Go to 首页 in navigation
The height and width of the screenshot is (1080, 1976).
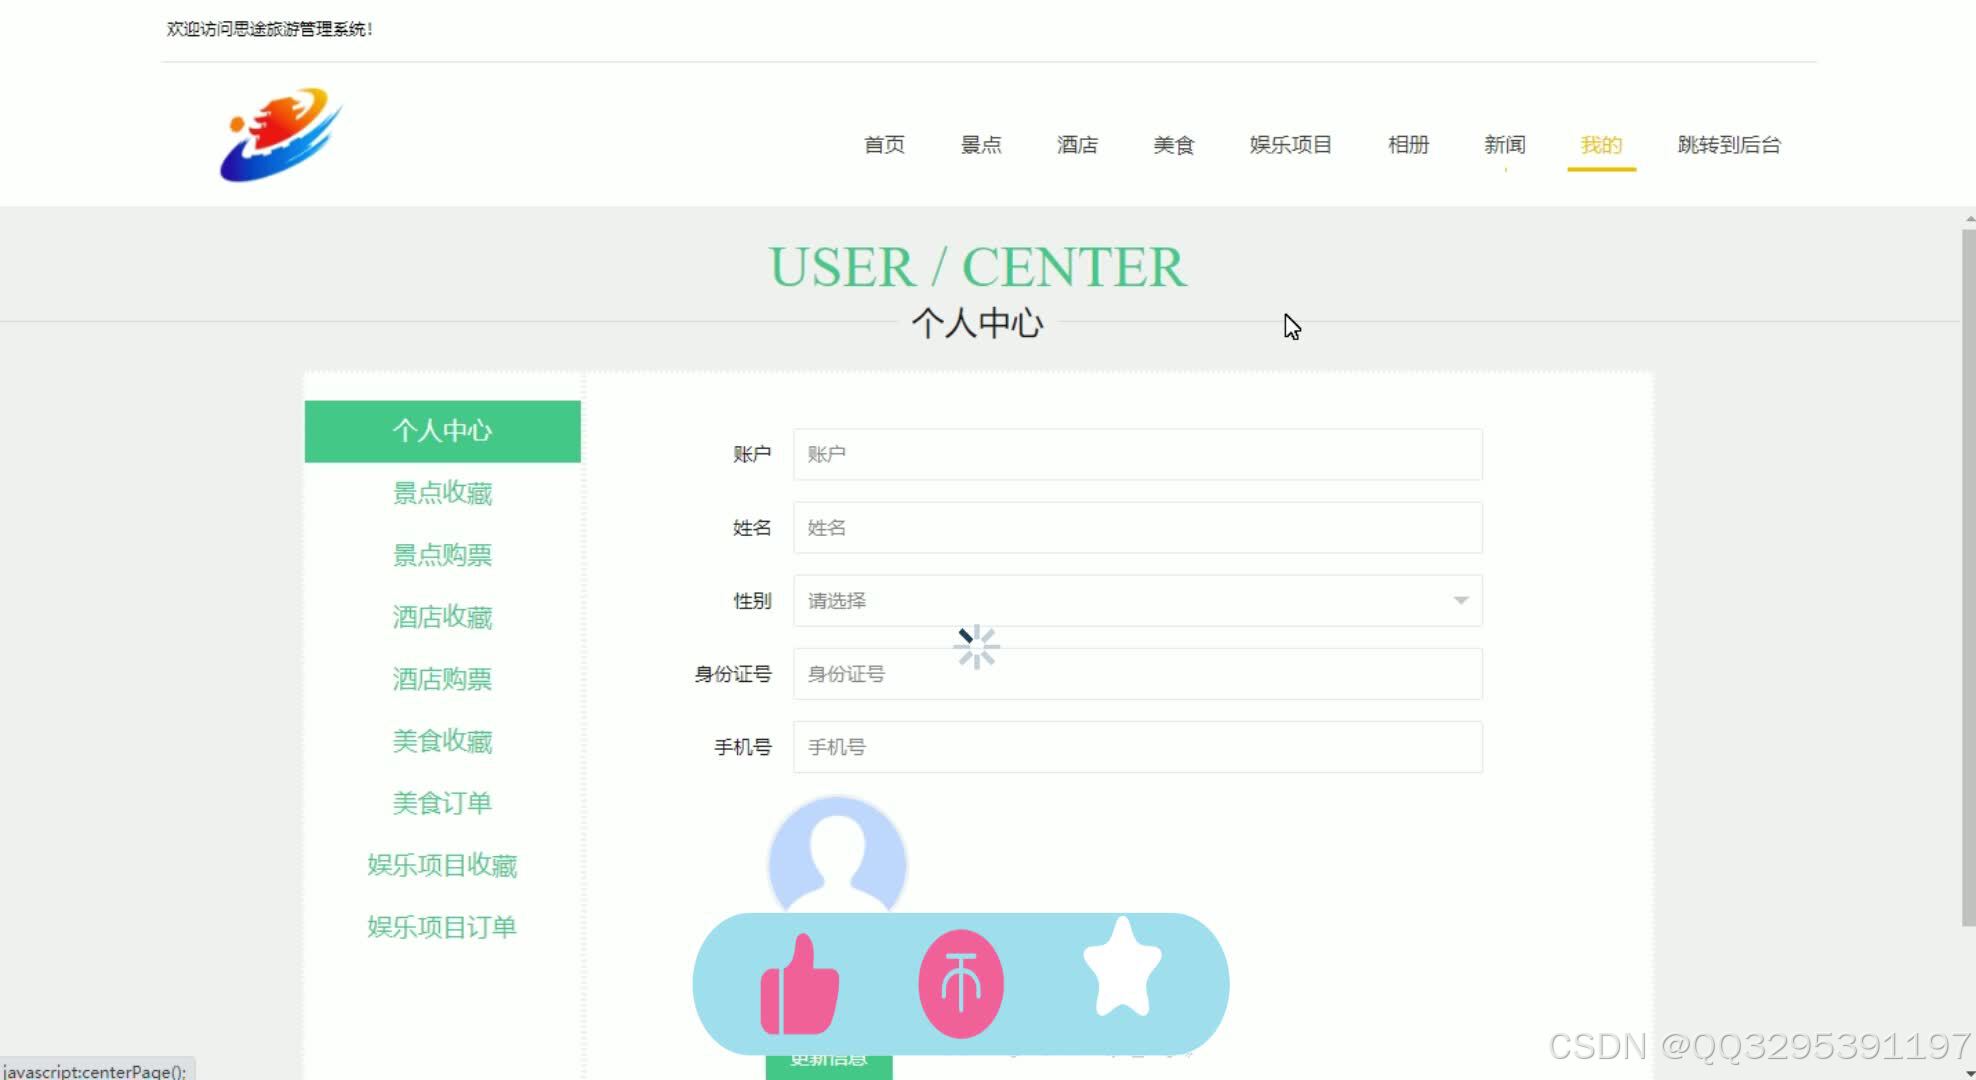884,145
